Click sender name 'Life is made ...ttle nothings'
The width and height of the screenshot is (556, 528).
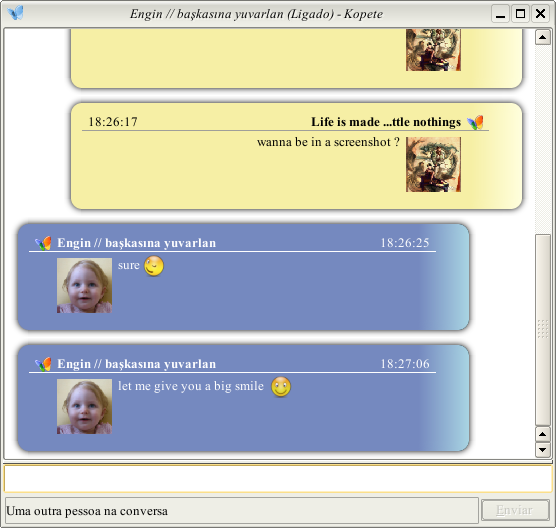point(386,122)
